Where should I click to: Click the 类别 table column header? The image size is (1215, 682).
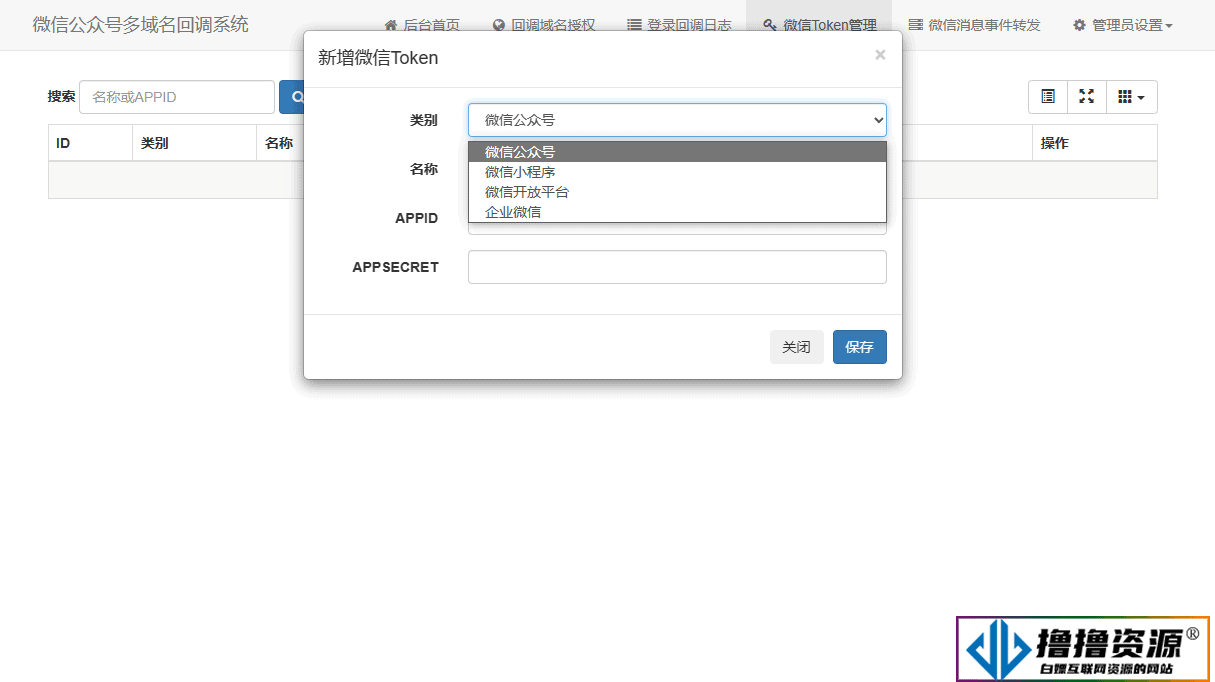pyautogui.click(x=194, y=143)
